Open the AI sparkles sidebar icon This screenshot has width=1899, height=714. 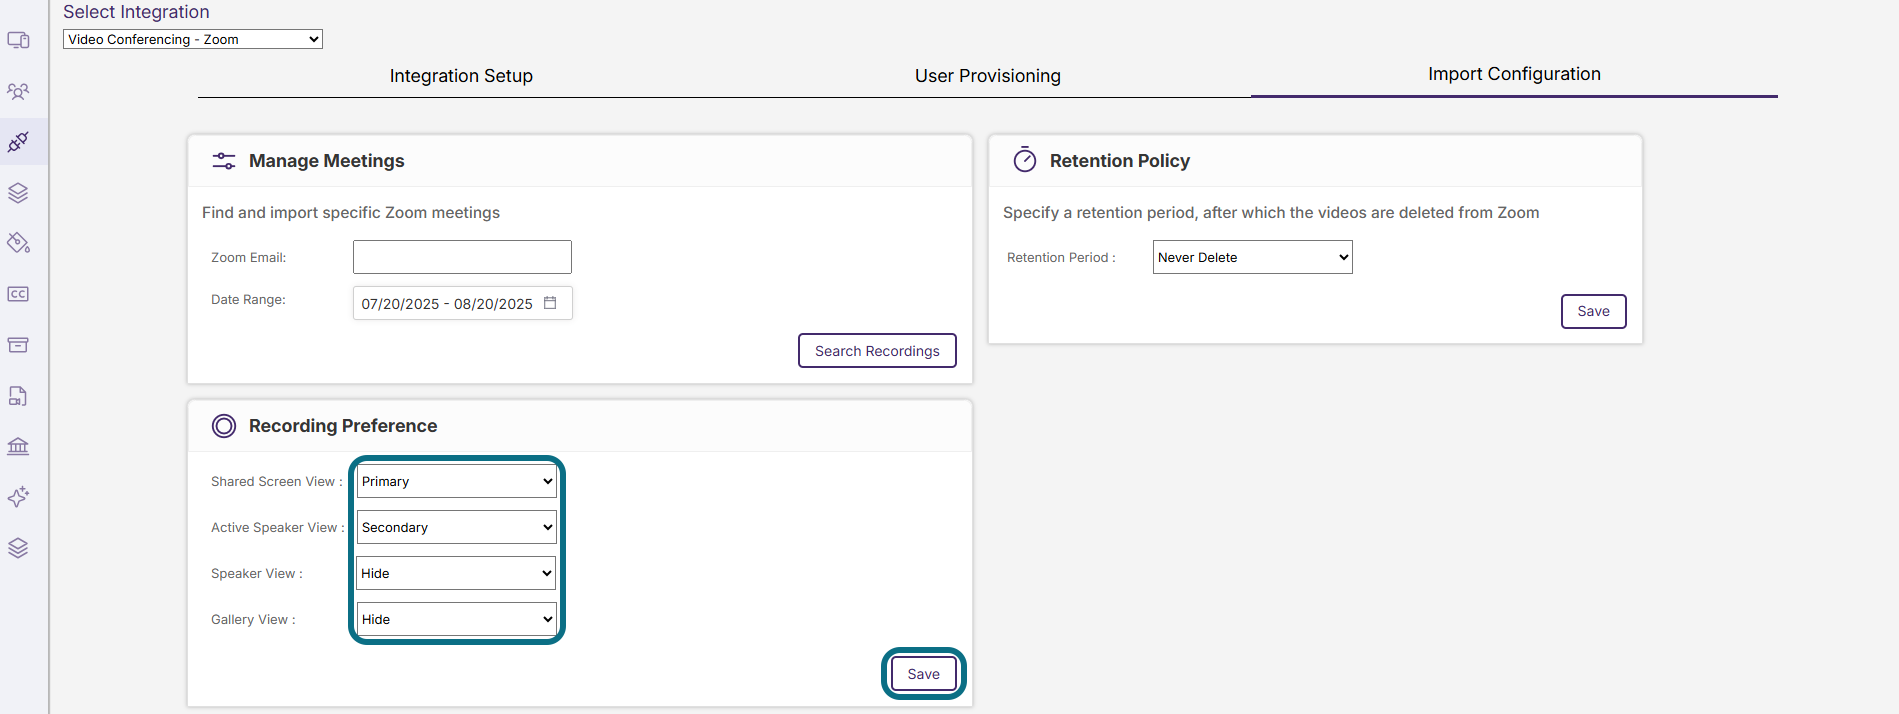tap(18, 497)
